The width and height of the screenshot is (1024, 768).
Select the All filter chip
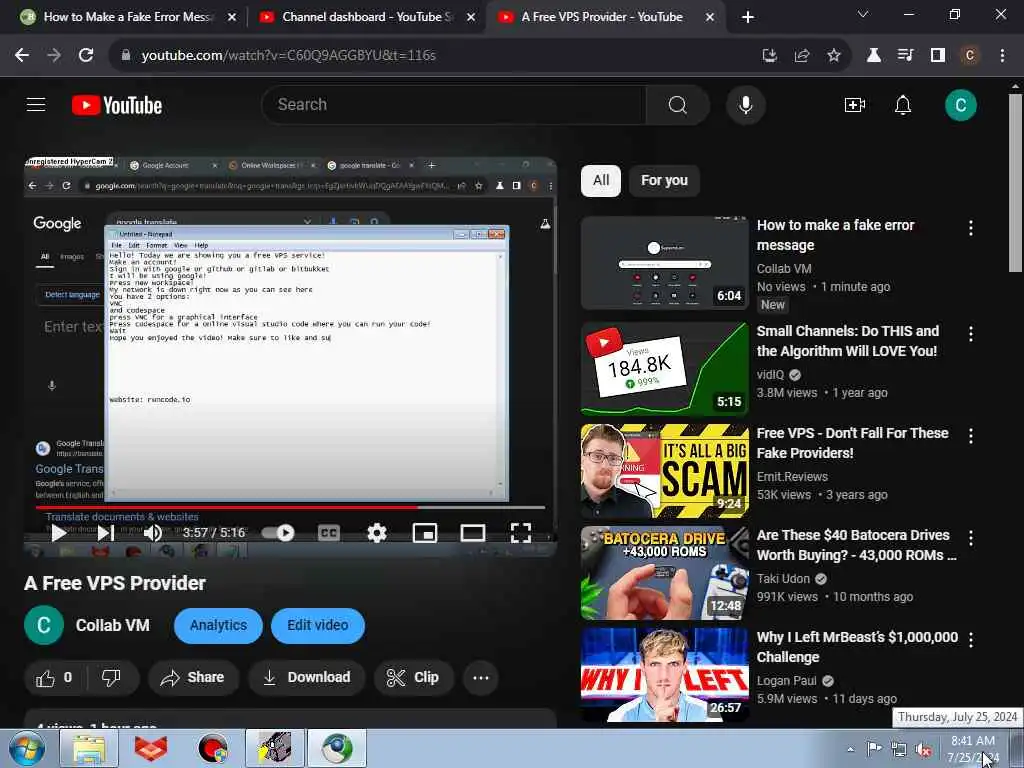tap(601, 180)
